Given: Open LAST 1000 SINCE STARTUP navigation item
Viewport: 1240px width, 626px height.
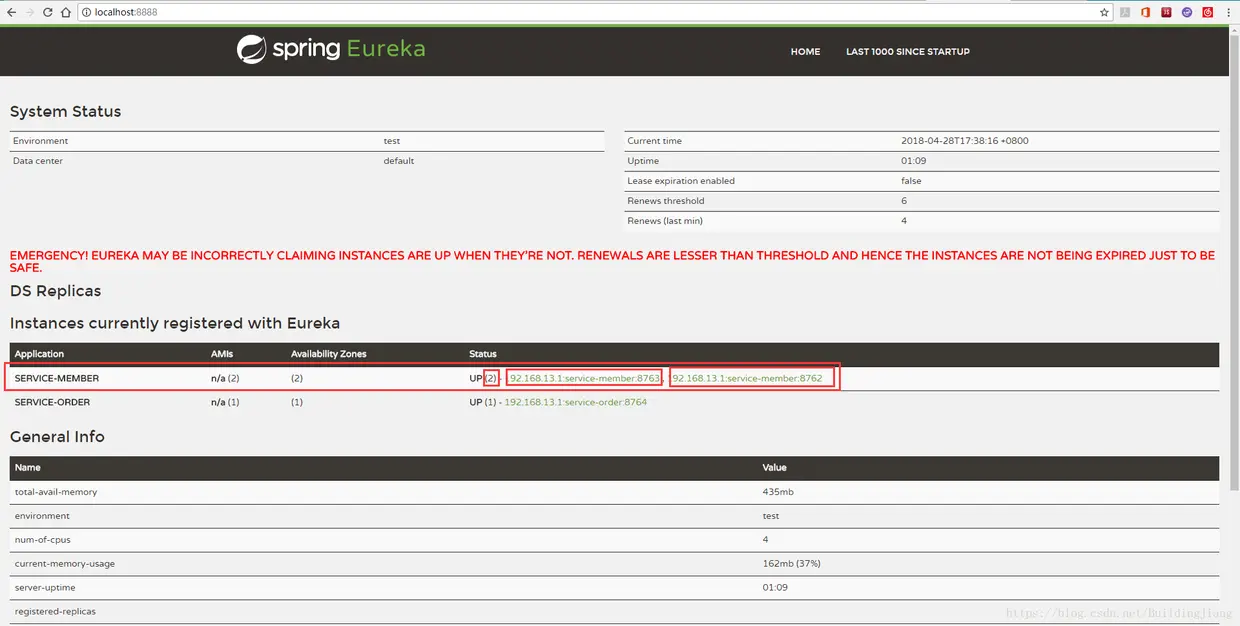Looking at the screenshot, I should coord(908,52).
